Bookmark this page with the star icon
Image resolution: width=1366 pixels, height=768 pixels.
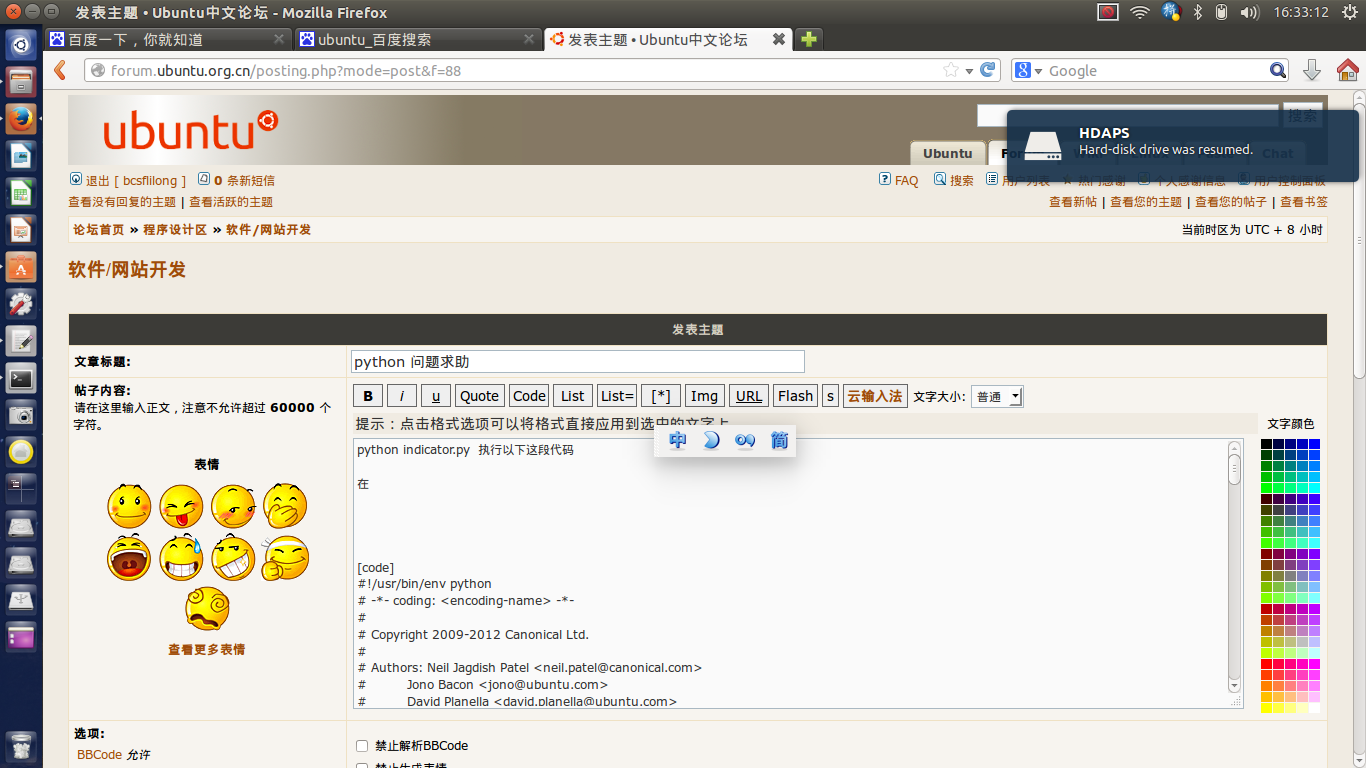(950, 70)
